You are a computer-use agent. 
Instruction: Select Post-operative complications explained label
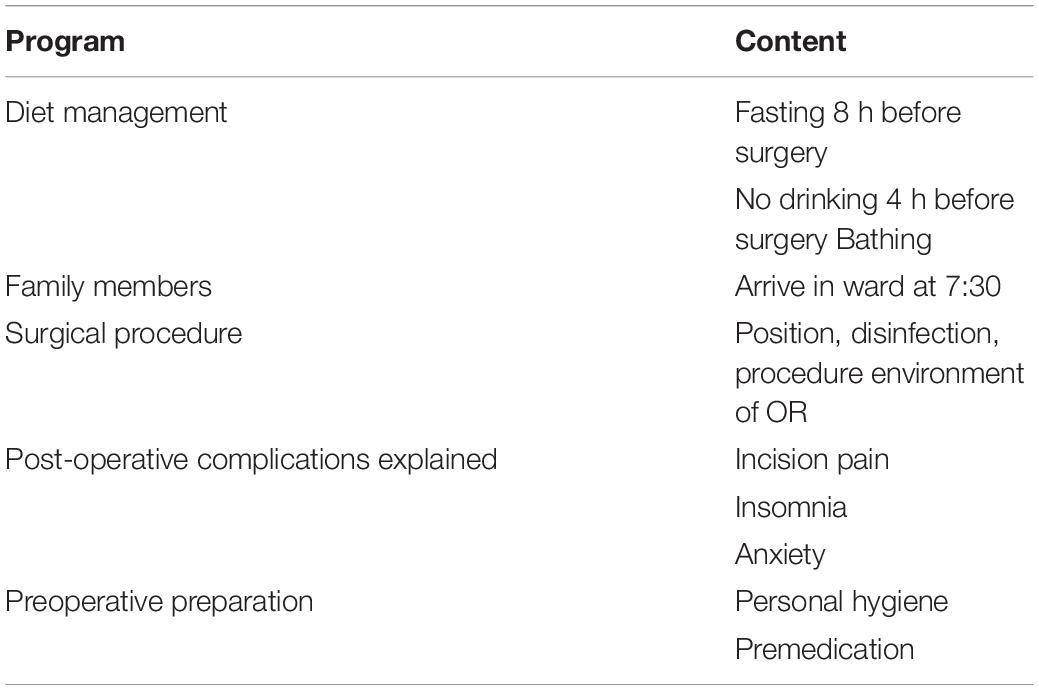coord(251,460)
